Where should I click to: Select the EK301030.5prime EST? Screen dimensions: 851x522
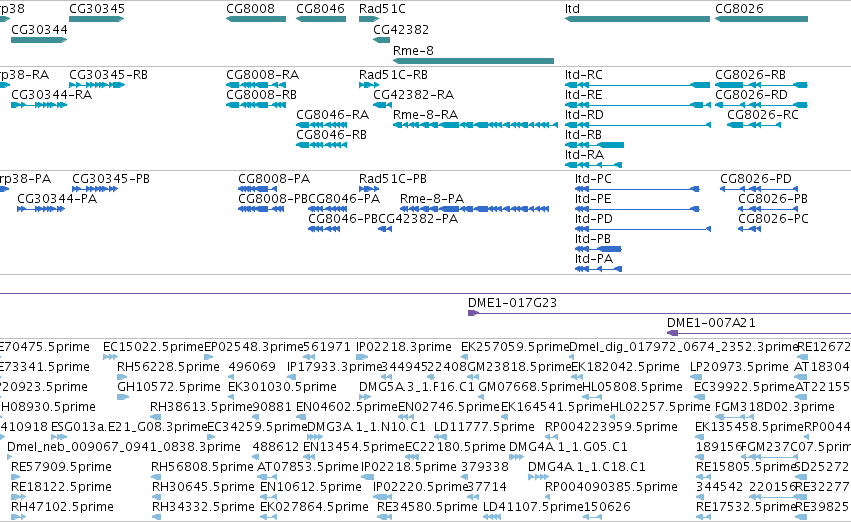(231, 397)
